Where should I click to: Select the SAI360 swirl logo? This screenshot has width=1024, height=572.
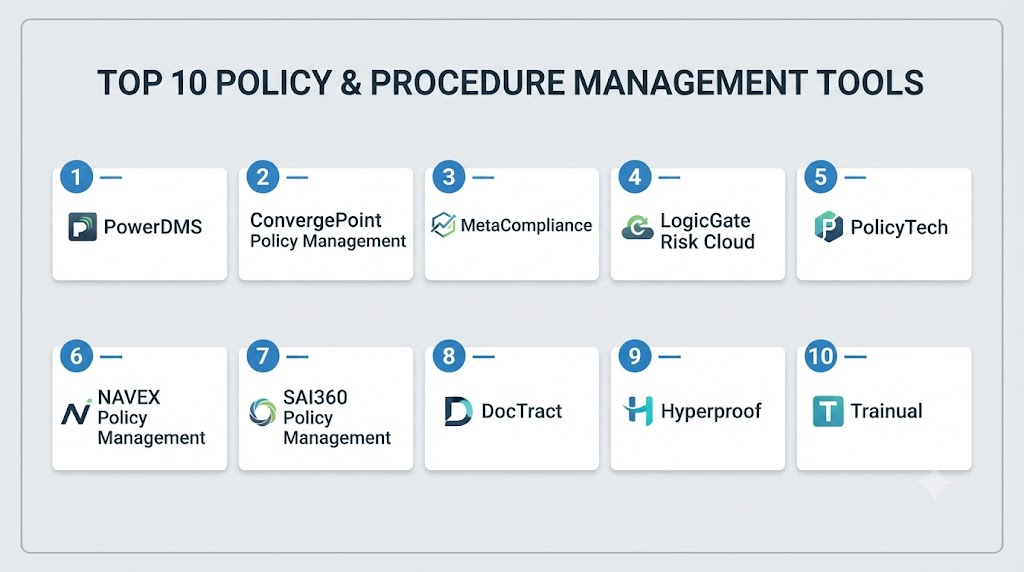[x=263, y=413]
